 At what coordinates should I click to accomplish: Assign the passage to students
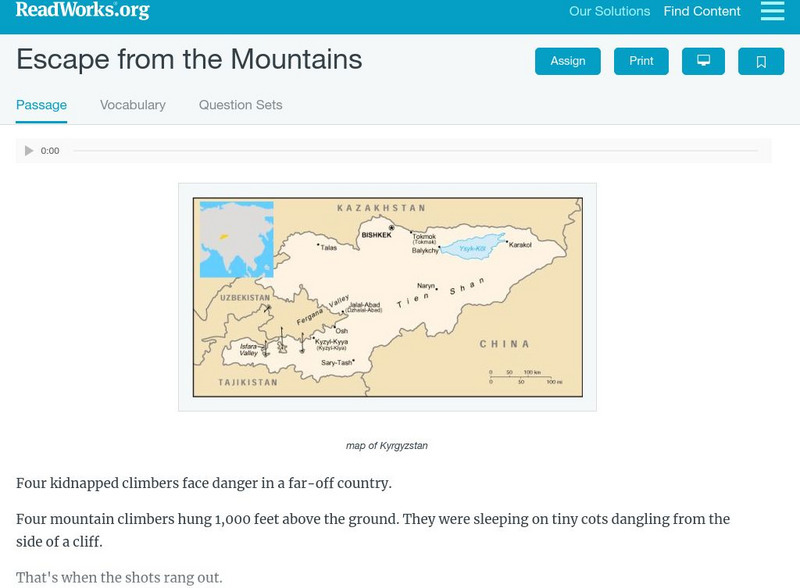coord(567,61)
